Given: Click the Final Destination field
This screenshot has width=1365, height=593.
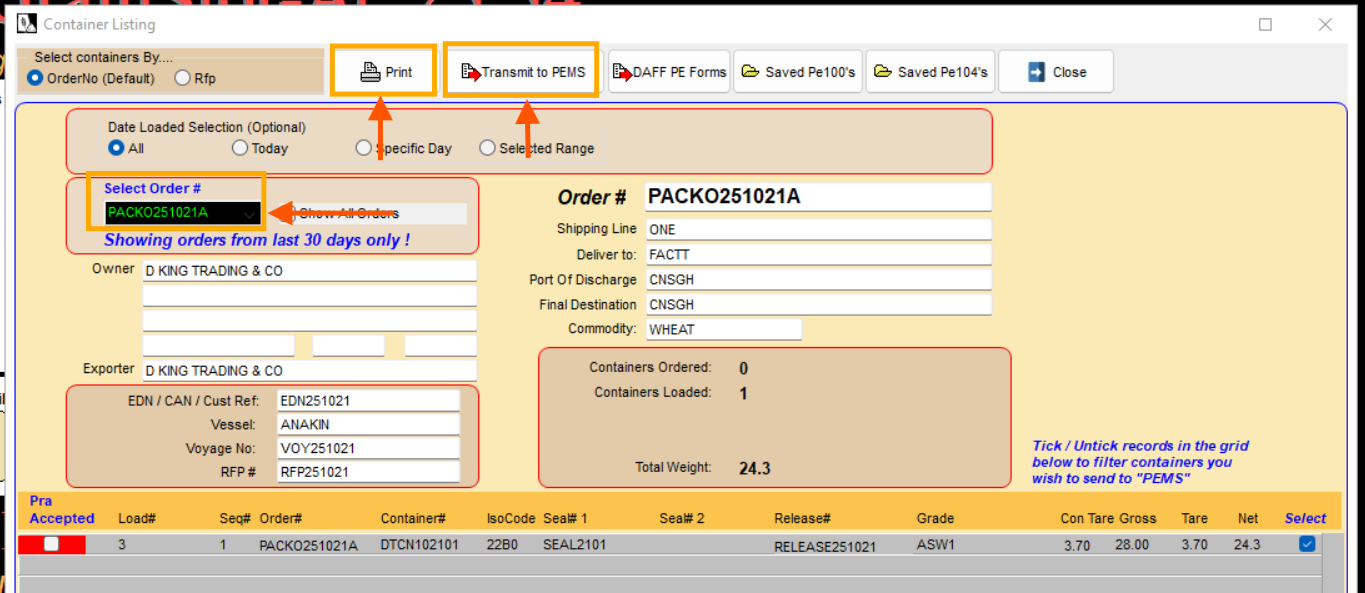Looking at the screenshot, I should click(818, 304).
